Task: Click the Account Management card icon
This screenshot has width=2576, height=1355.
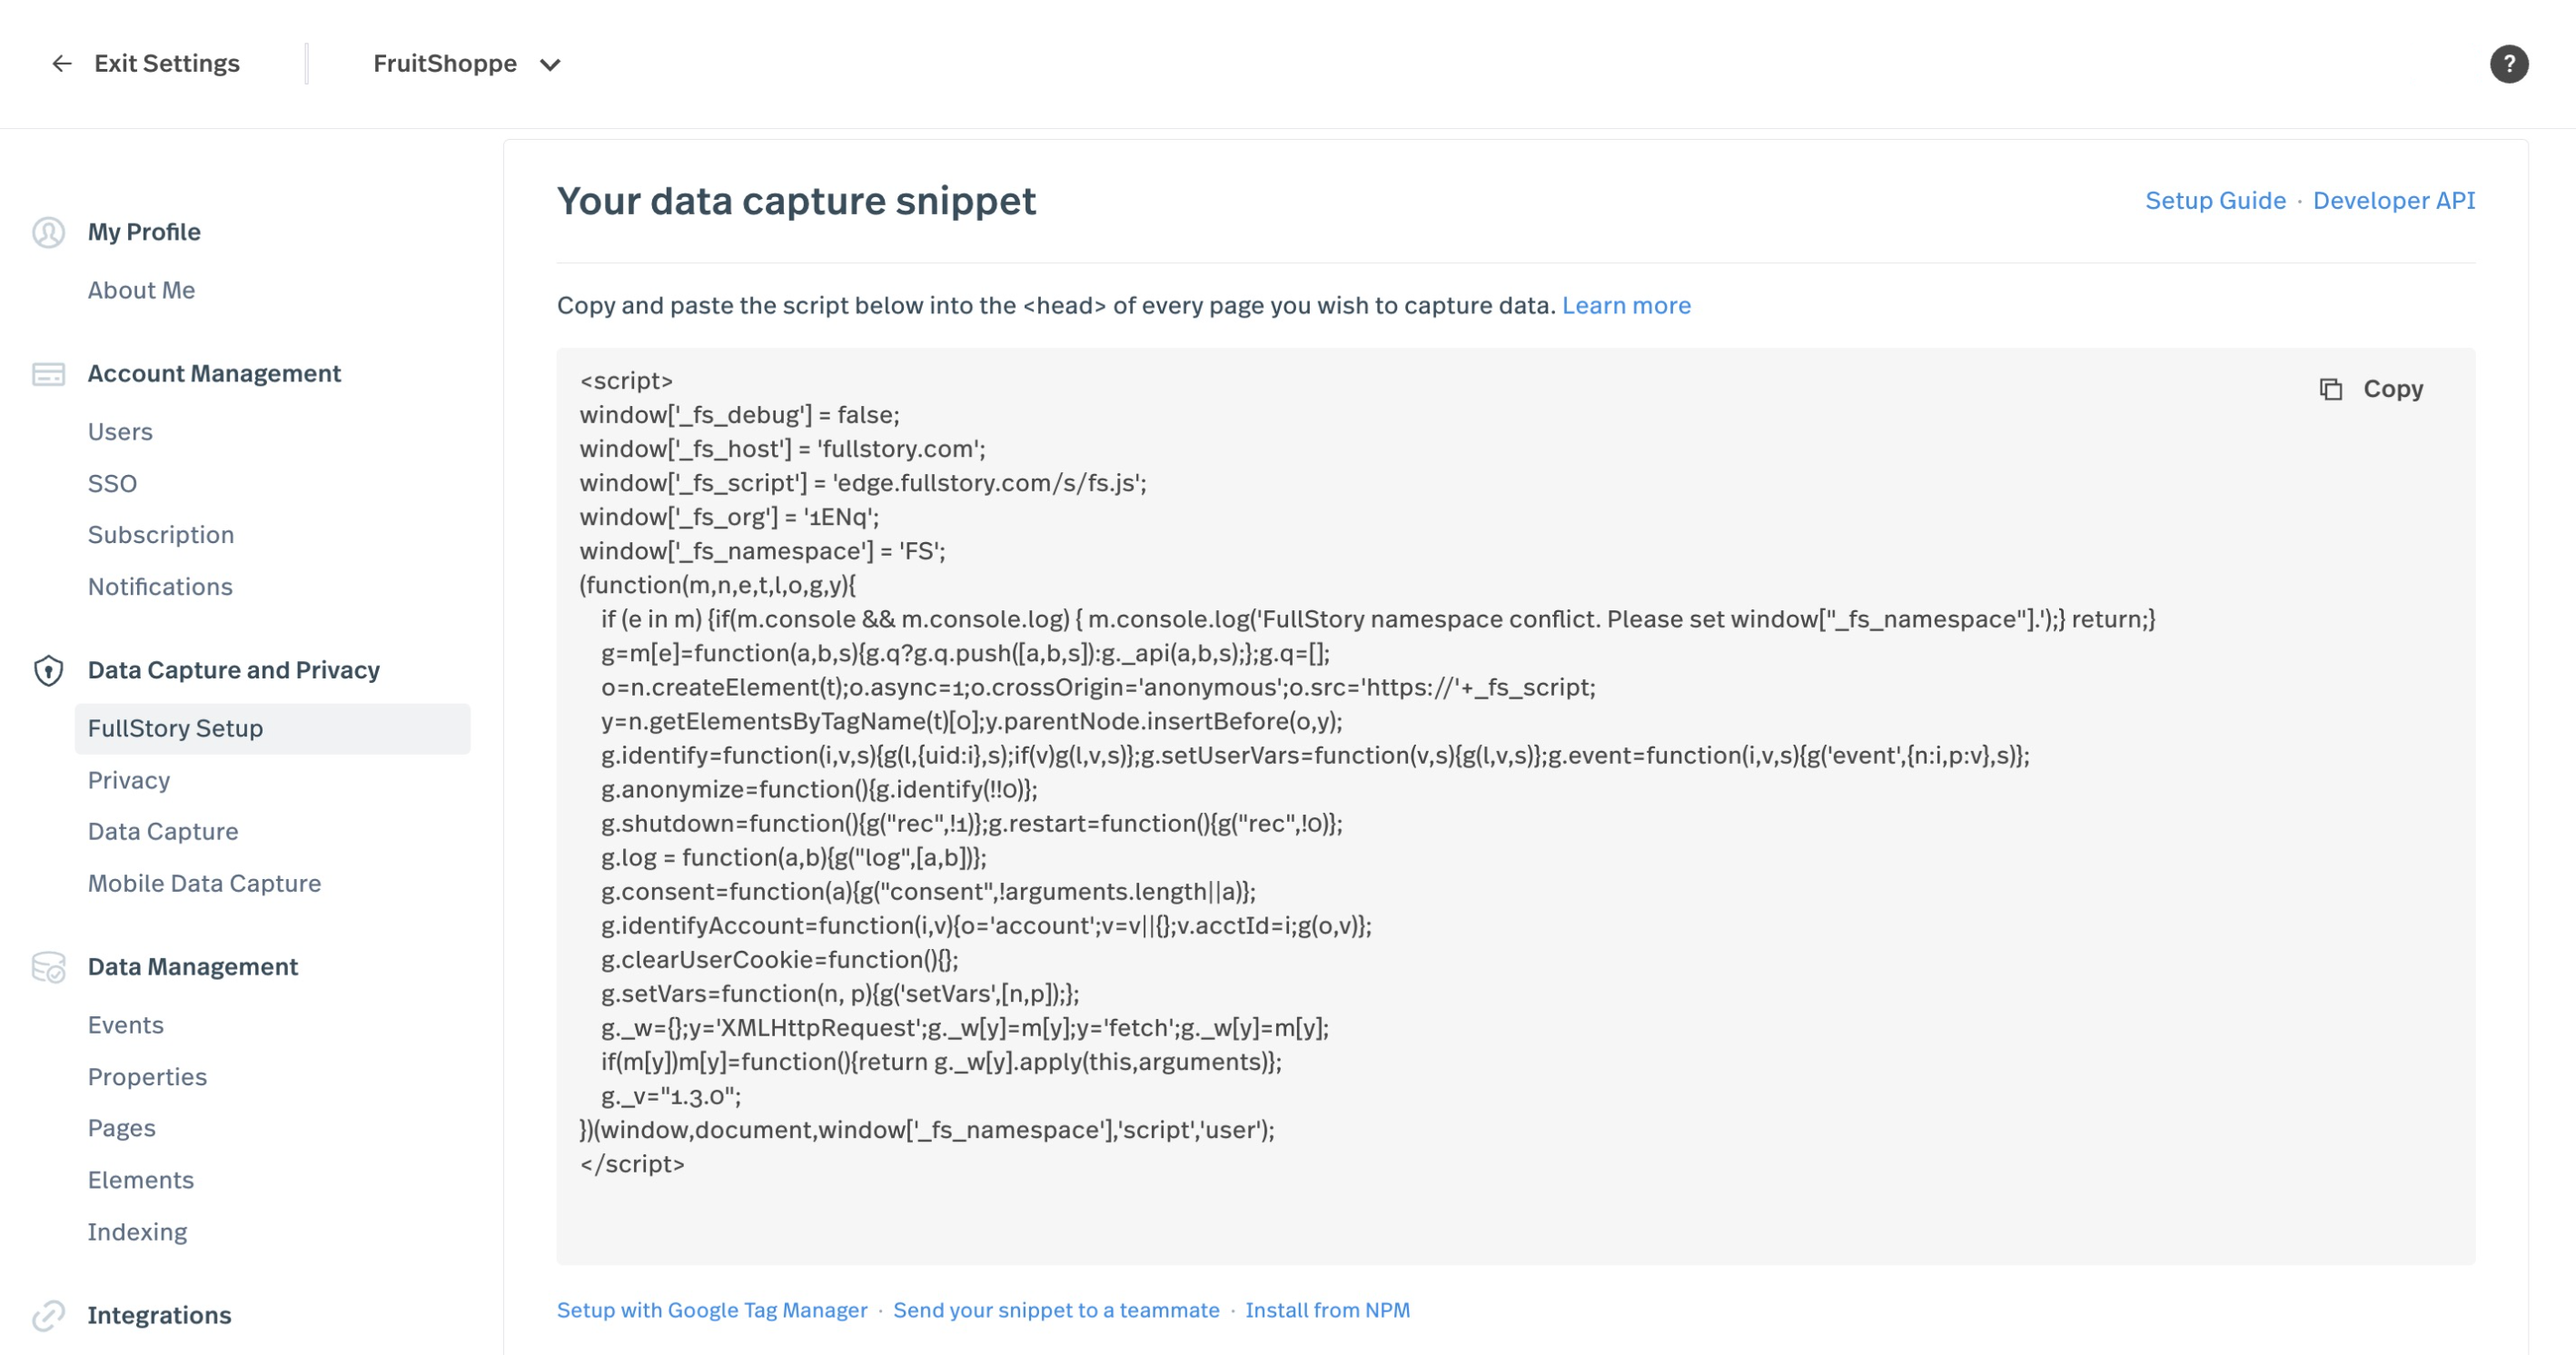Action: tap(48, 374)
